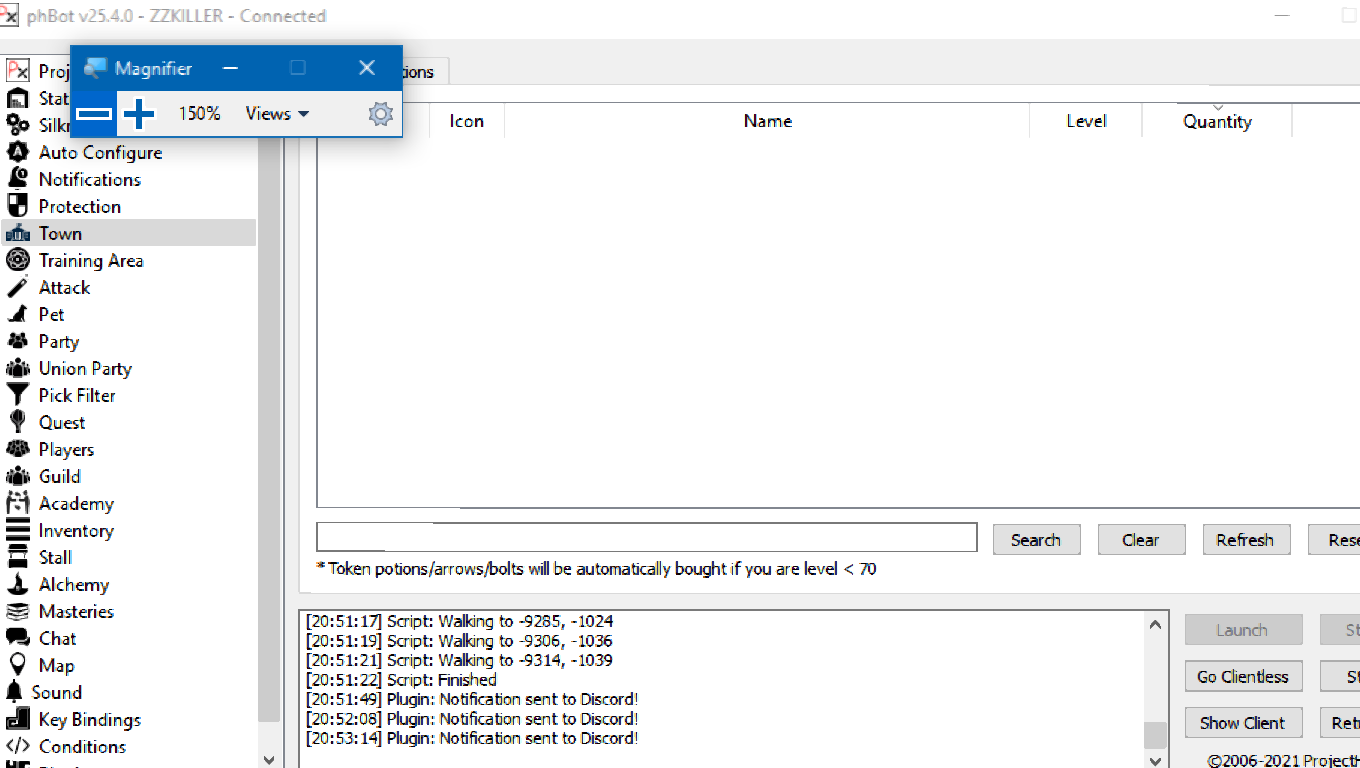
Task: Click the Refresh button
Action: coord(1245,540)
